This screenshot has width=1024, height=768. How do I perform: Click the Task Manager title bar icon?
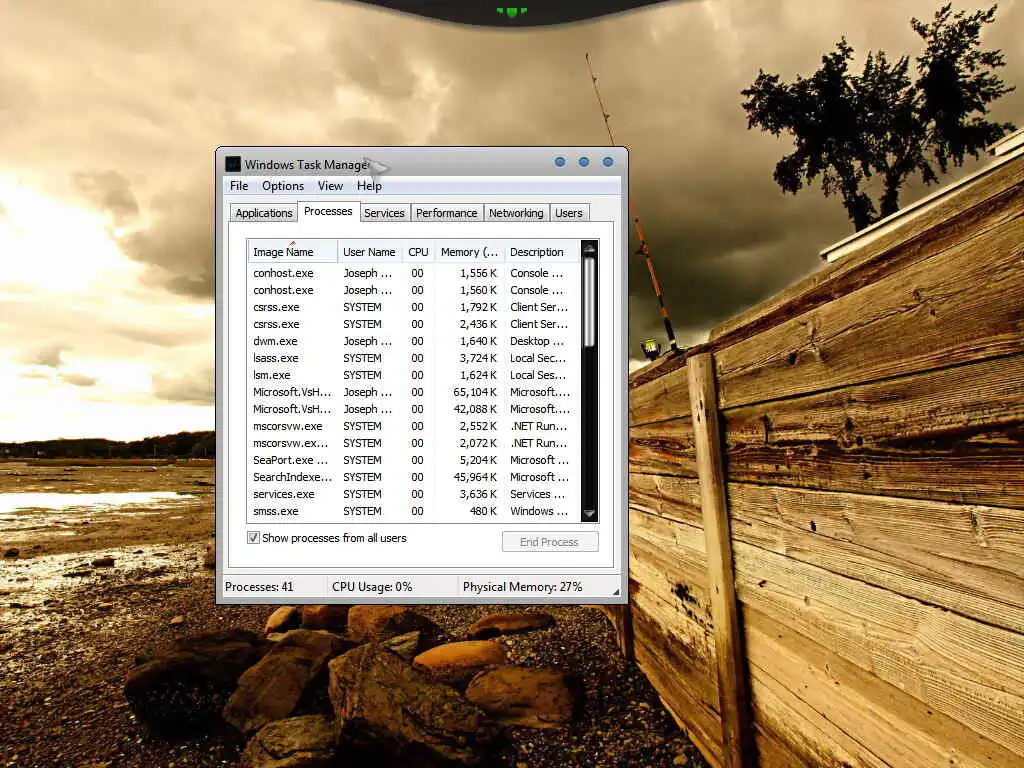coord(233,164)
